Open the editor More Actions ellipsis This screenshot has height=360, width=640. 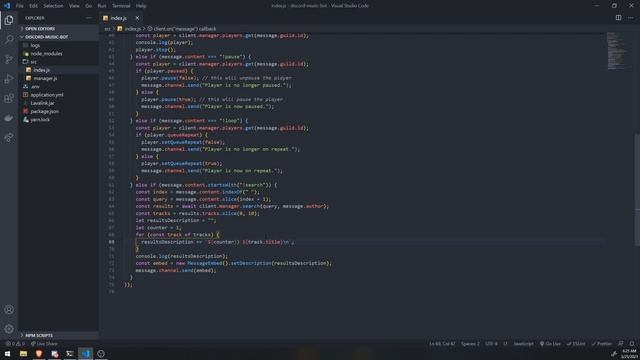[631, 18]
